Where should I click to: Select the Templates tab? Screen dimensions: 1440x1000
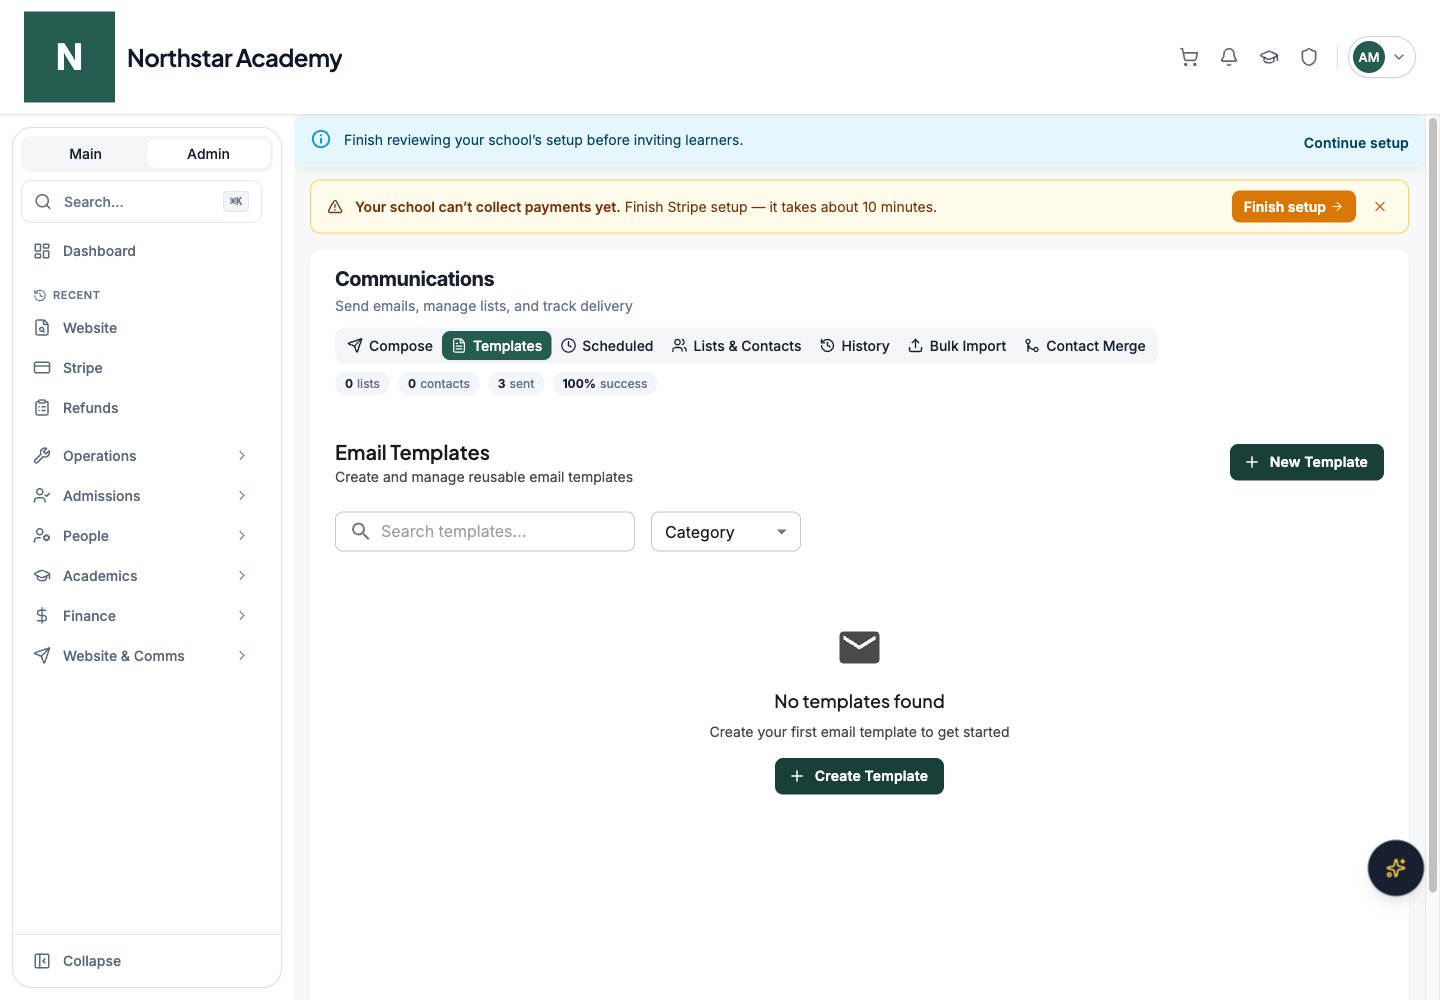pos(497,346)
